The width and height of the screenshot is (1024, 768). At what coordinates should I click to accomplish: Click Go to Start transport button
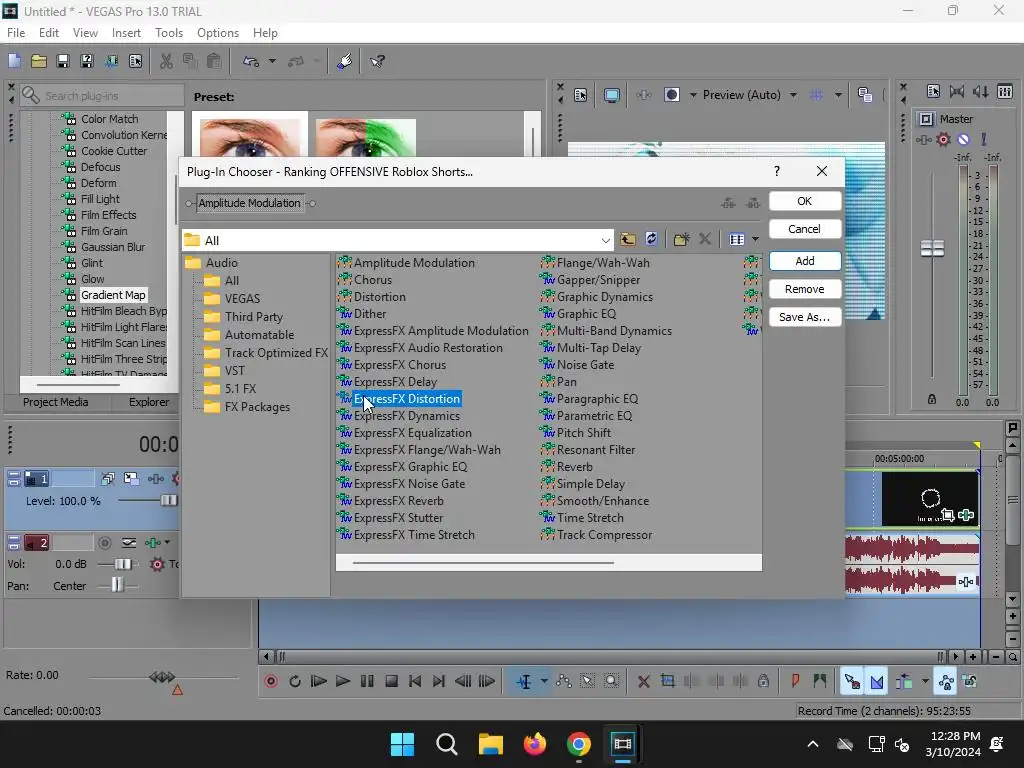tap(415, 681)
